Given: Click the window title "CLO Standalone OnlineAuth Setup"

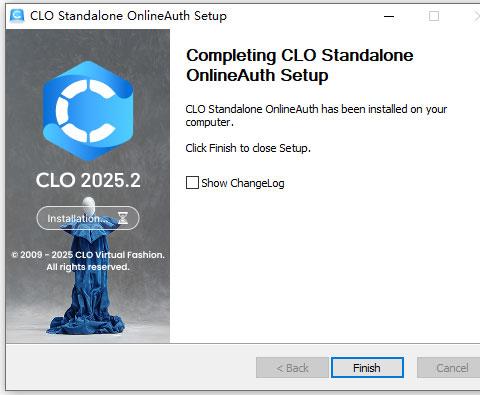Looking at the screenshot, I should (128, 16).
